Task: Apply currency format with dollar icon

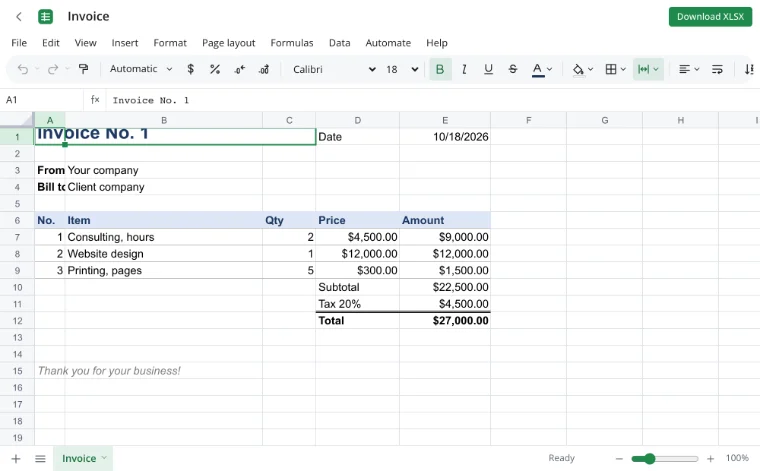Action: [x=190, y=69]
